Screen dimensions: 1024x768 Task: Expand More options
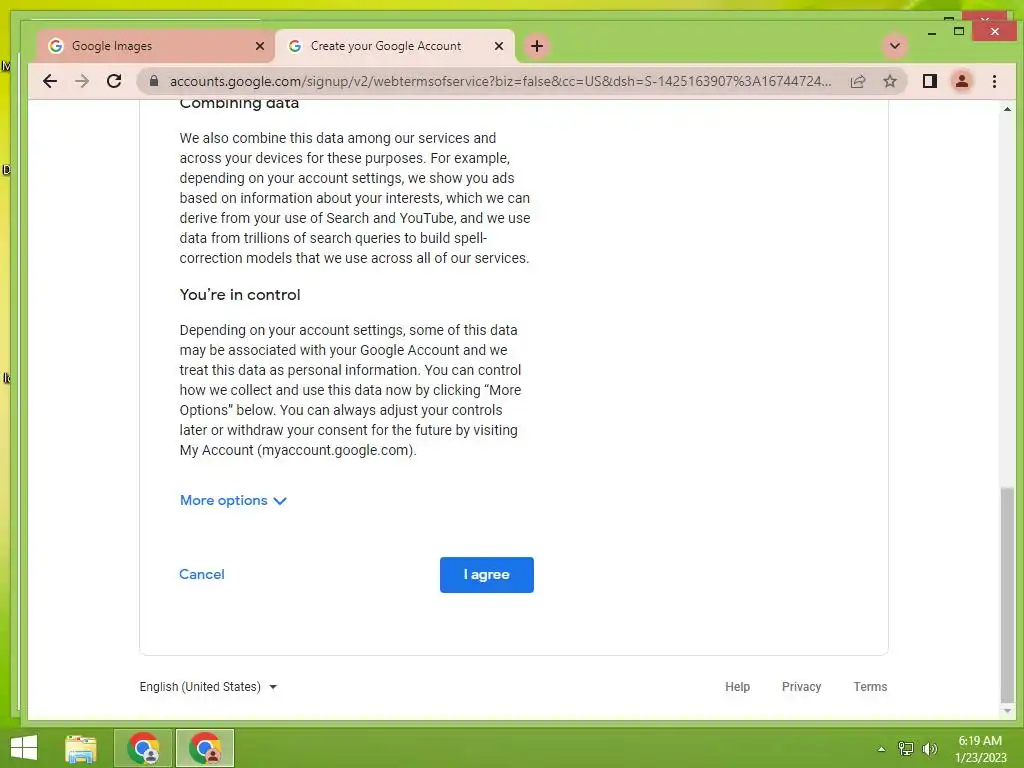[x=233, y=500]
